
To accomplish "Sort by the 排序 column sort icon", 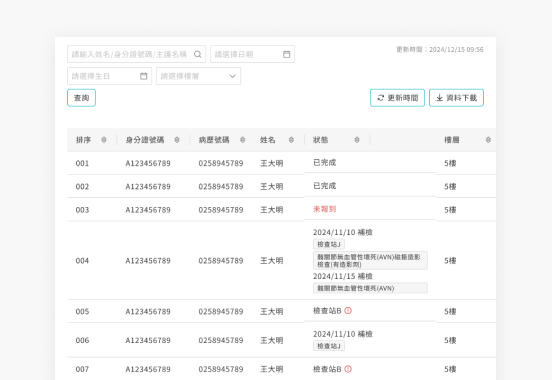I will [104, 140].
